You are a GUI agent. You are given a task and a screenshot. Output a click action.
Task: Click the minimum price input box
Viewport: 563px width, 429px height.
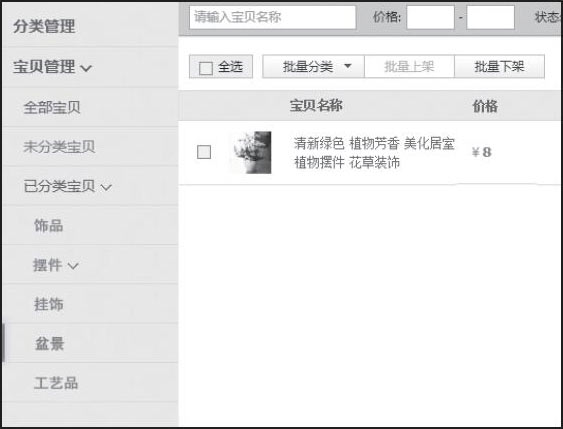431,17
